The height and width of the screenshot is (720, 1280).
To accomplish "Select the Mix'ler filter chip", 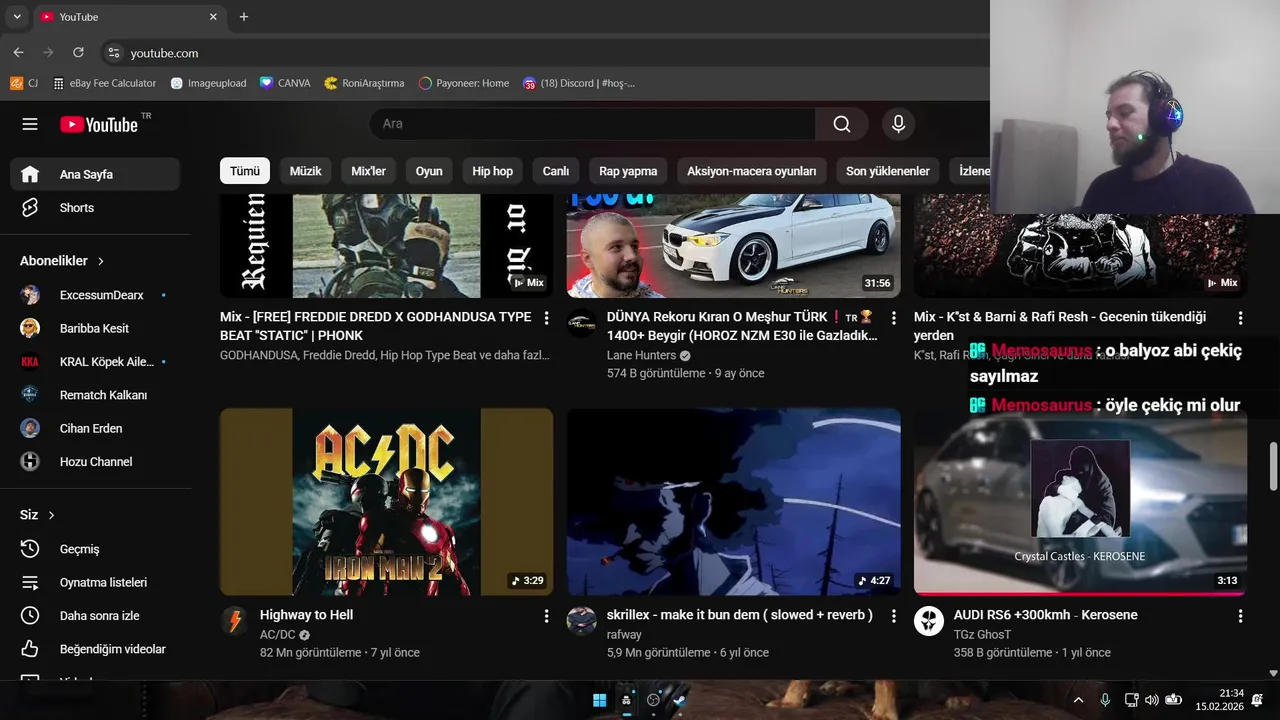I will pos(368,171).
